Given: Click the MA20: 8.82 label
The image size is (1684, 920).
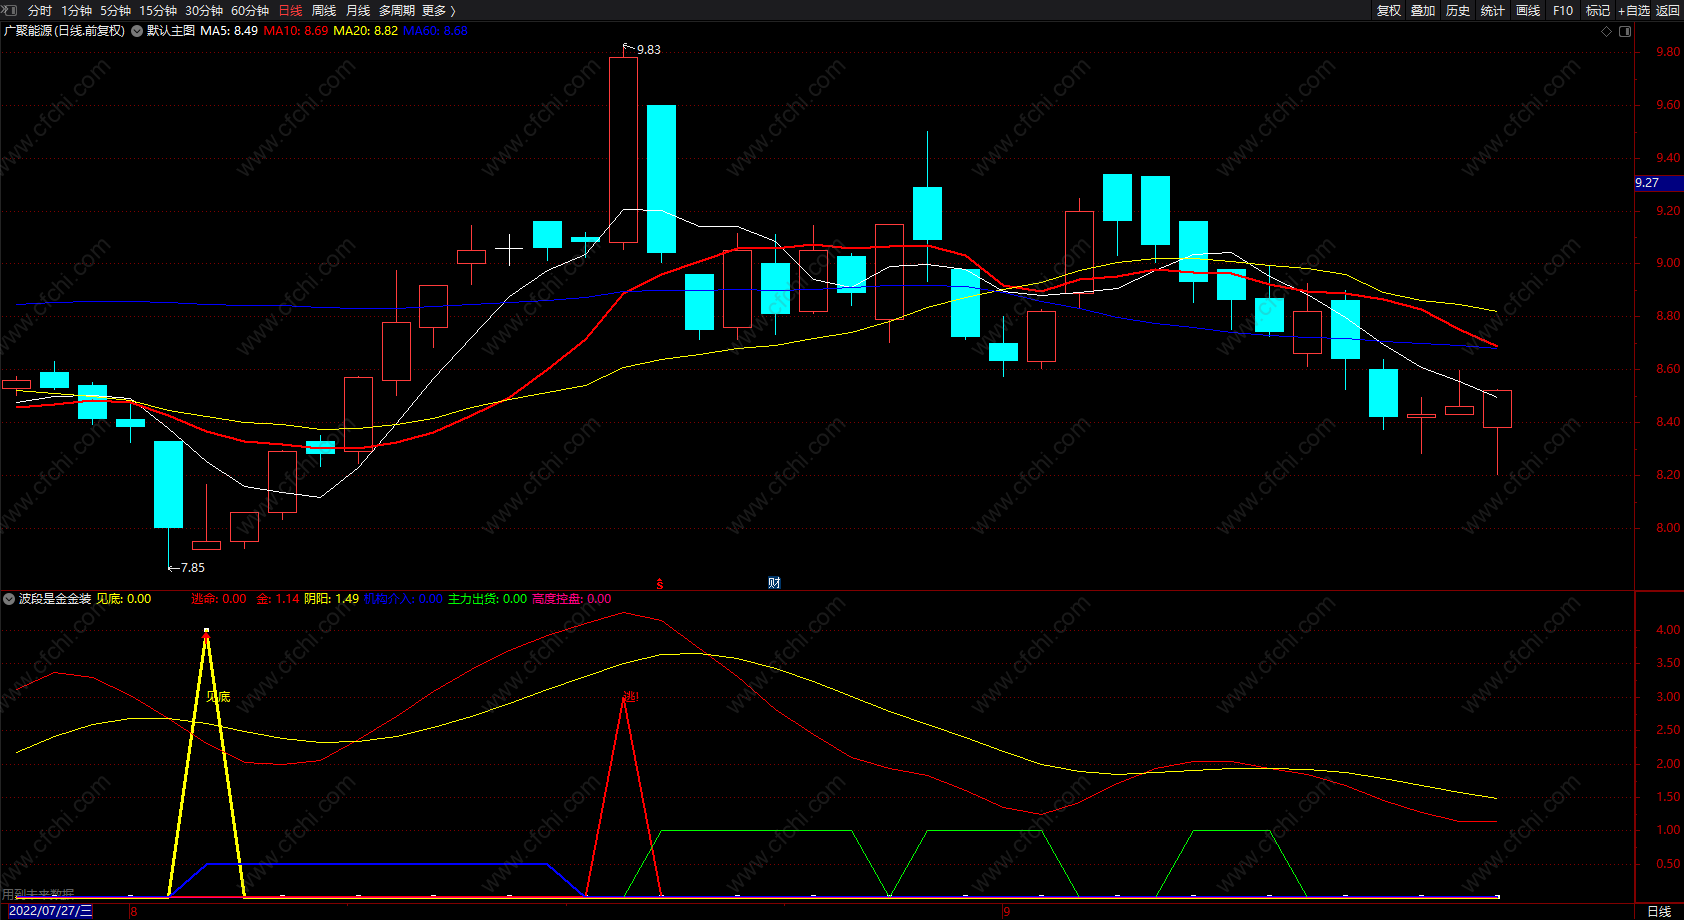Looking at the screenshot, I should click(366, 31).
